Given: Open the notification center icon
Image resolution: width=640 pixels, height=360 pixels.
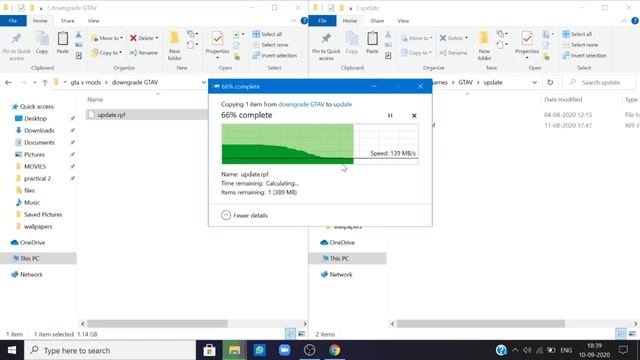Looking at the screenshot, I should coord(623,350).
